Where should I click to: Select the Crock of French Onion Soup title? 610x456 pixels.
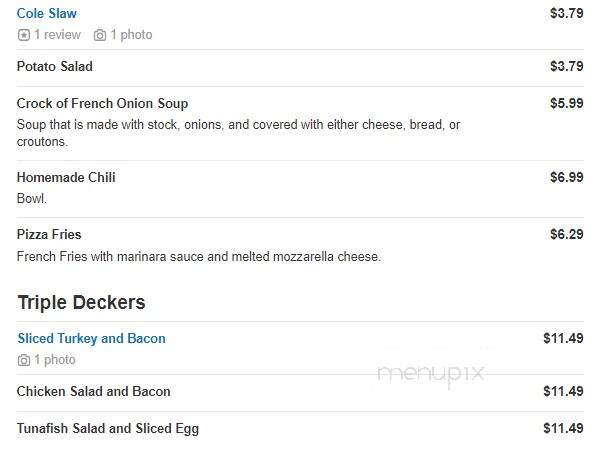(102, 103)
